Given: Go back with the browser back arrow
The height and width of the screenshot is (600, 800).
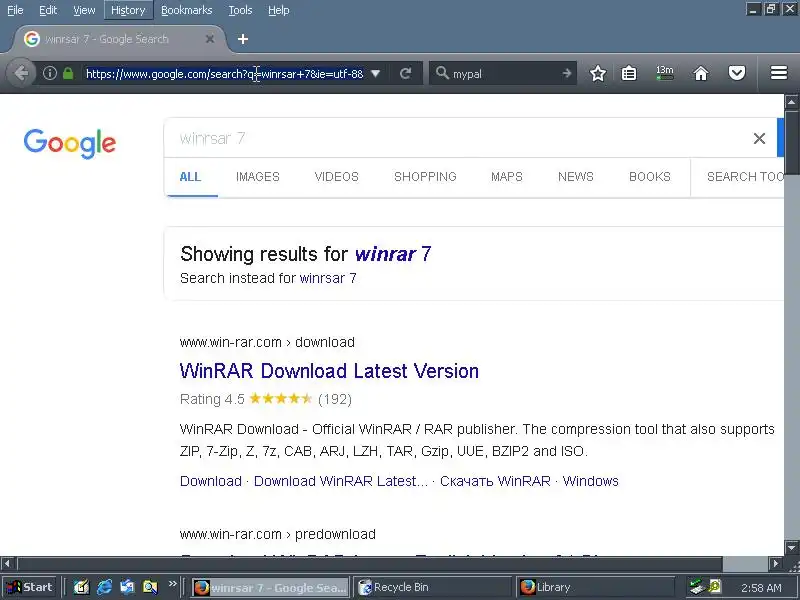Looking at the screenshot, I should tap(21, 73).
